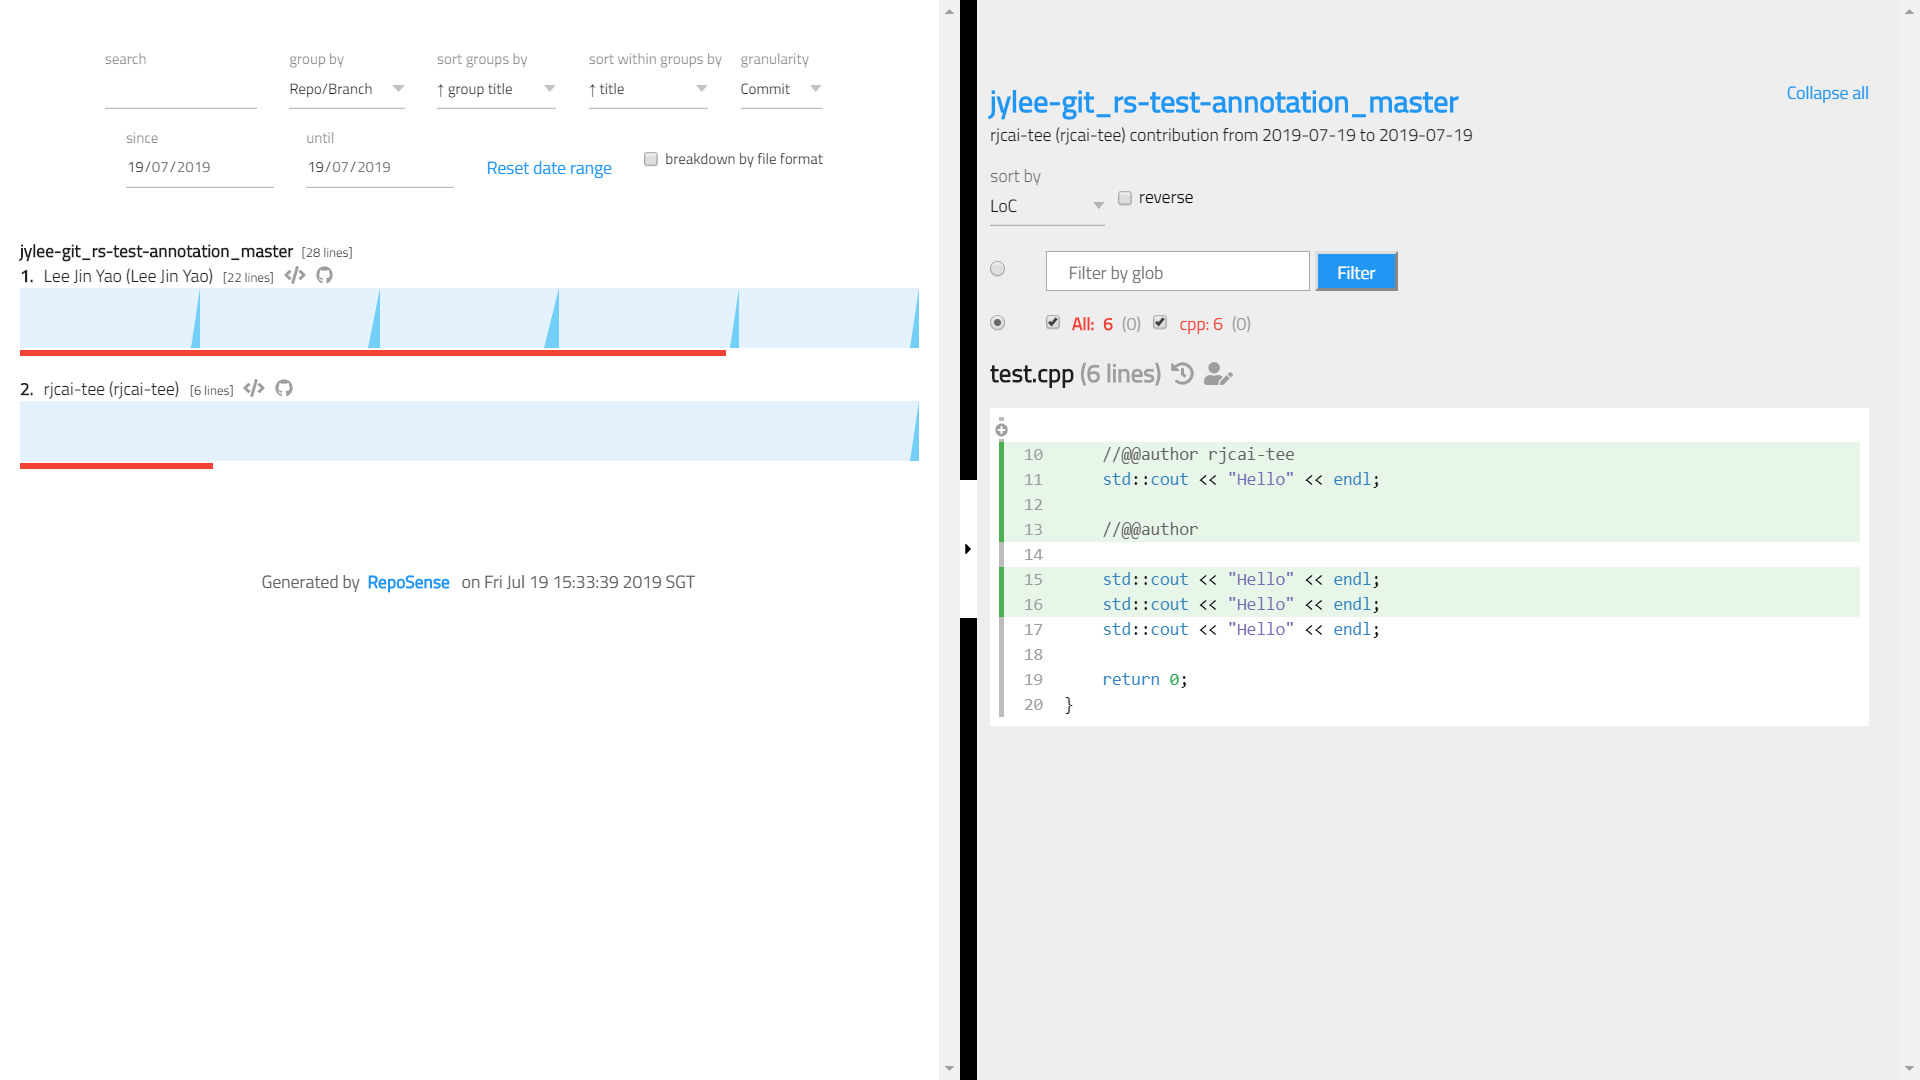Viewport: 1920px width, 1080px height.
Task: Enable reverse sort checkbox
Action: click(x=1125, y=198)
